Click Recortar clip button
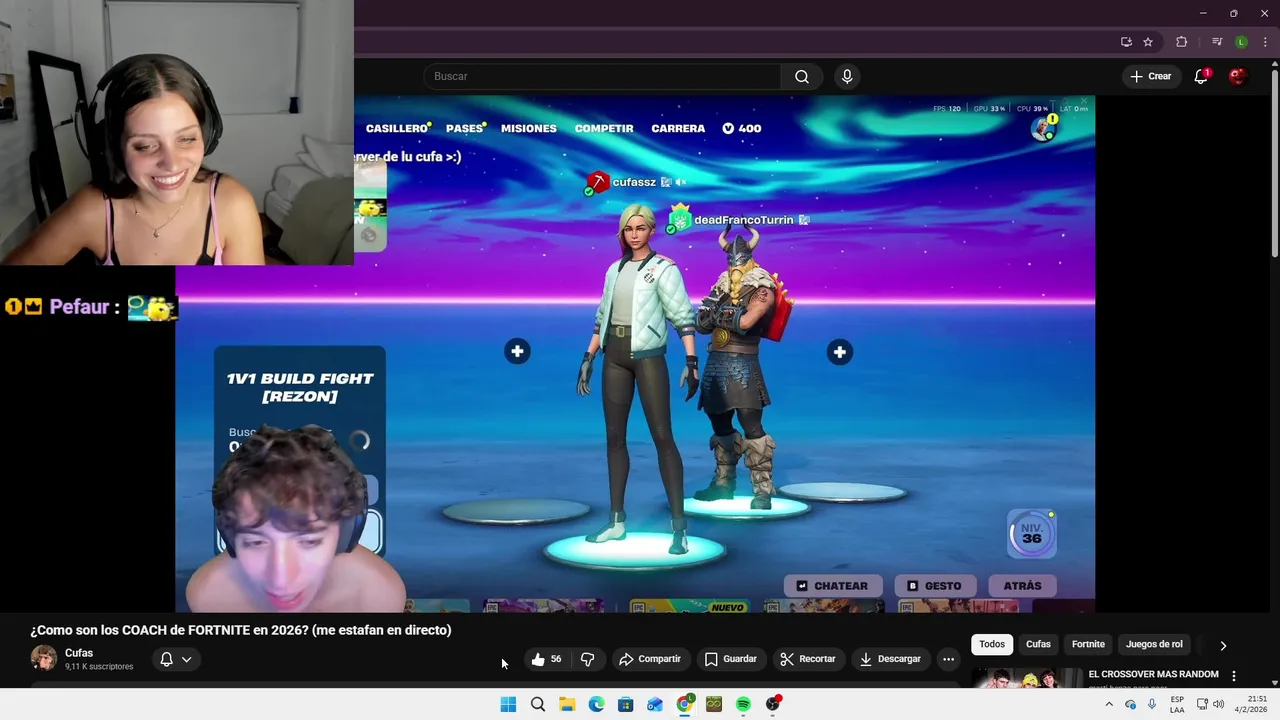The image size is (1280, 720). pos(808,659)
